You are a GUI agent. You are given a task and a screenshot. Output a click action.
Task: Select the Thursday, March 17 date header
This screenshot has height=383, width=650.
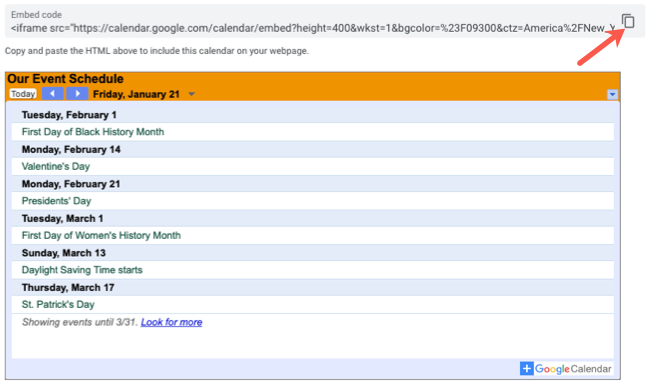click(68, 287)
